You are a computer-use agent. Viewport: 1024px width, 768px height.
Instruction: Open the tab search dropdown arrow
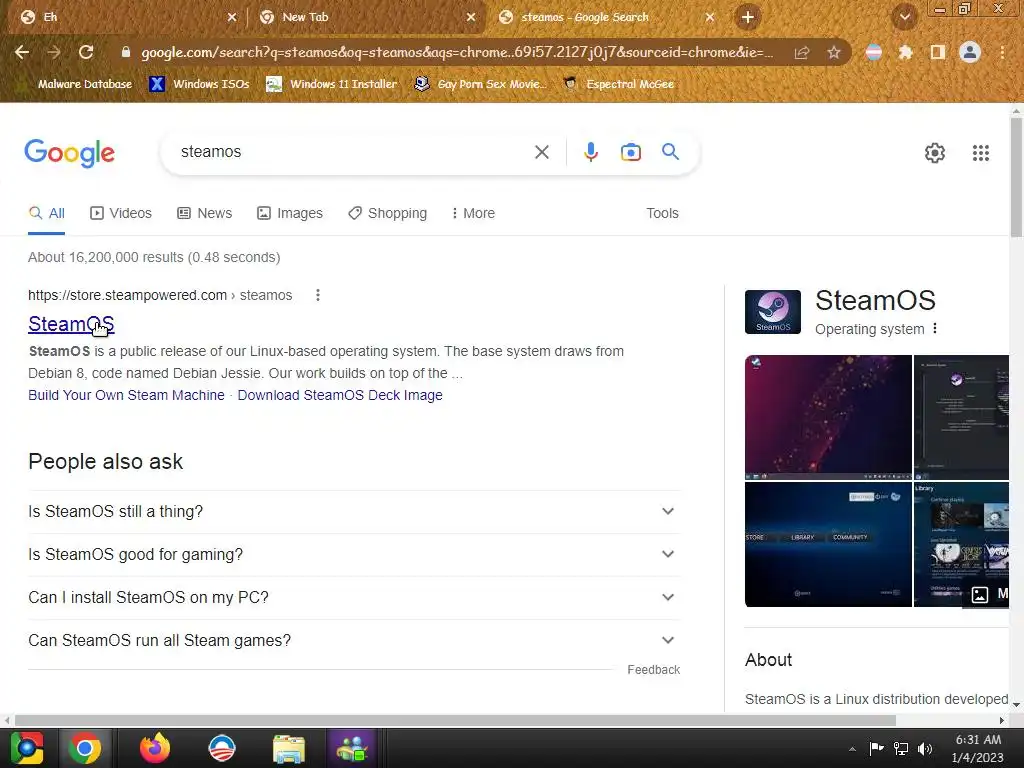click(904, 17)
